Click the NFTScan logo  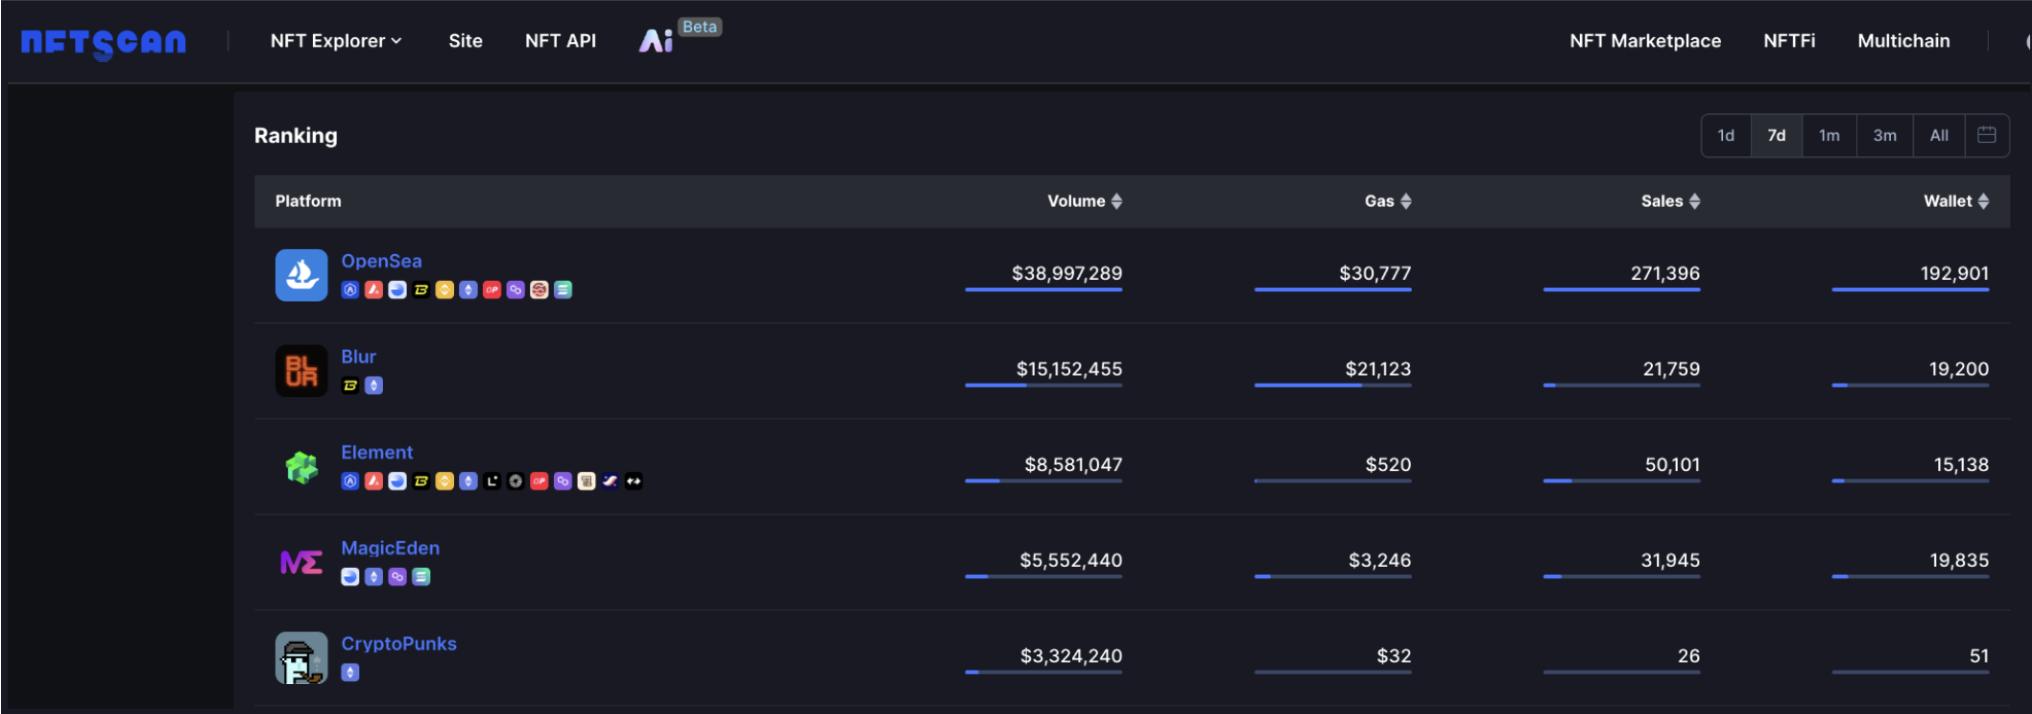pos(103,42)
